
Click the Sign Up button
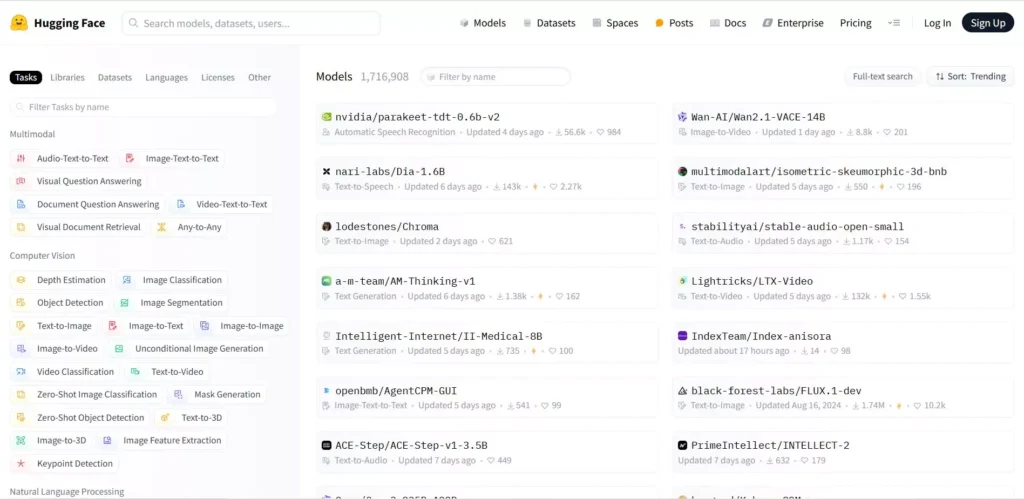coord(987,23)
